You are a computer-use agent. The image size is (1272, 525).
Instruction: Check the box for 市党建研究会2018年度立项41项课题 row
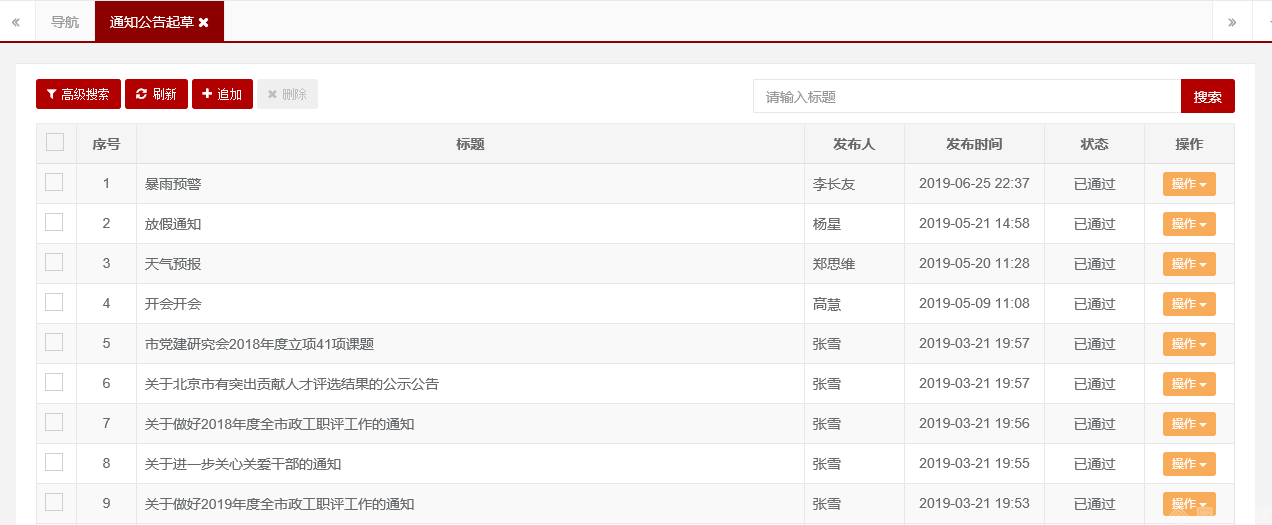[x=54, y=342]
